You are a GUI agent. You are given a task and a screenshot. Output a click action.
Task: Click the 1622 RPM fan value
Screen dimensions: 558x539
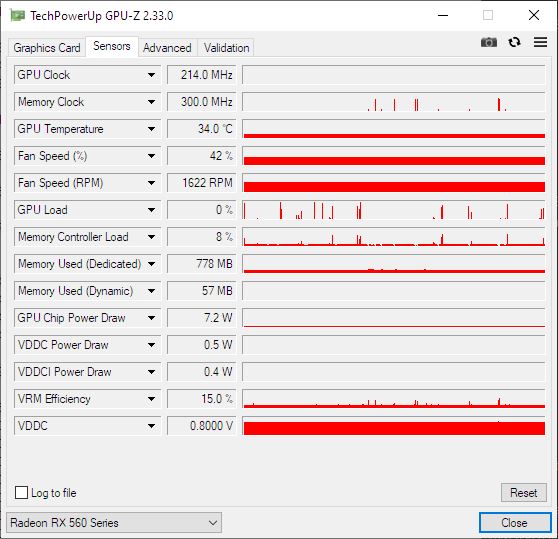[201, 183]
